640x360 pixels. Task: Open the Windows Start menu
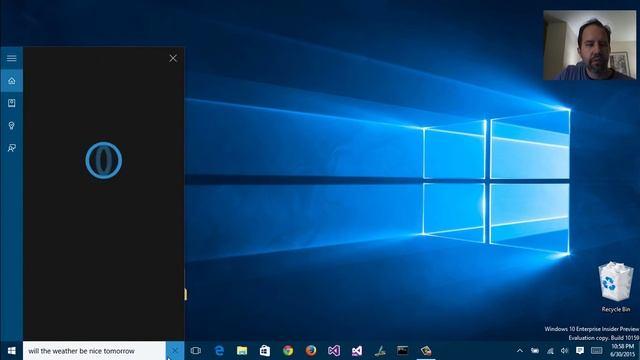click(x=11, y=351)
